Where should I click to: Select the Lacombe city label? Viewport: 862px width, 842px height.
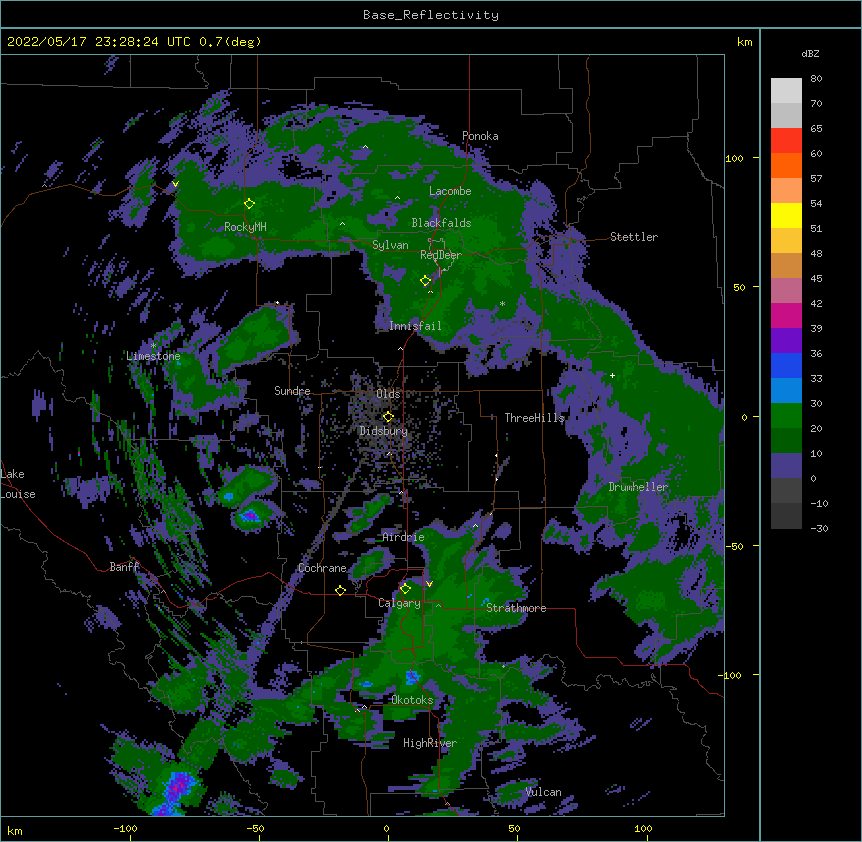coord(450,191)
